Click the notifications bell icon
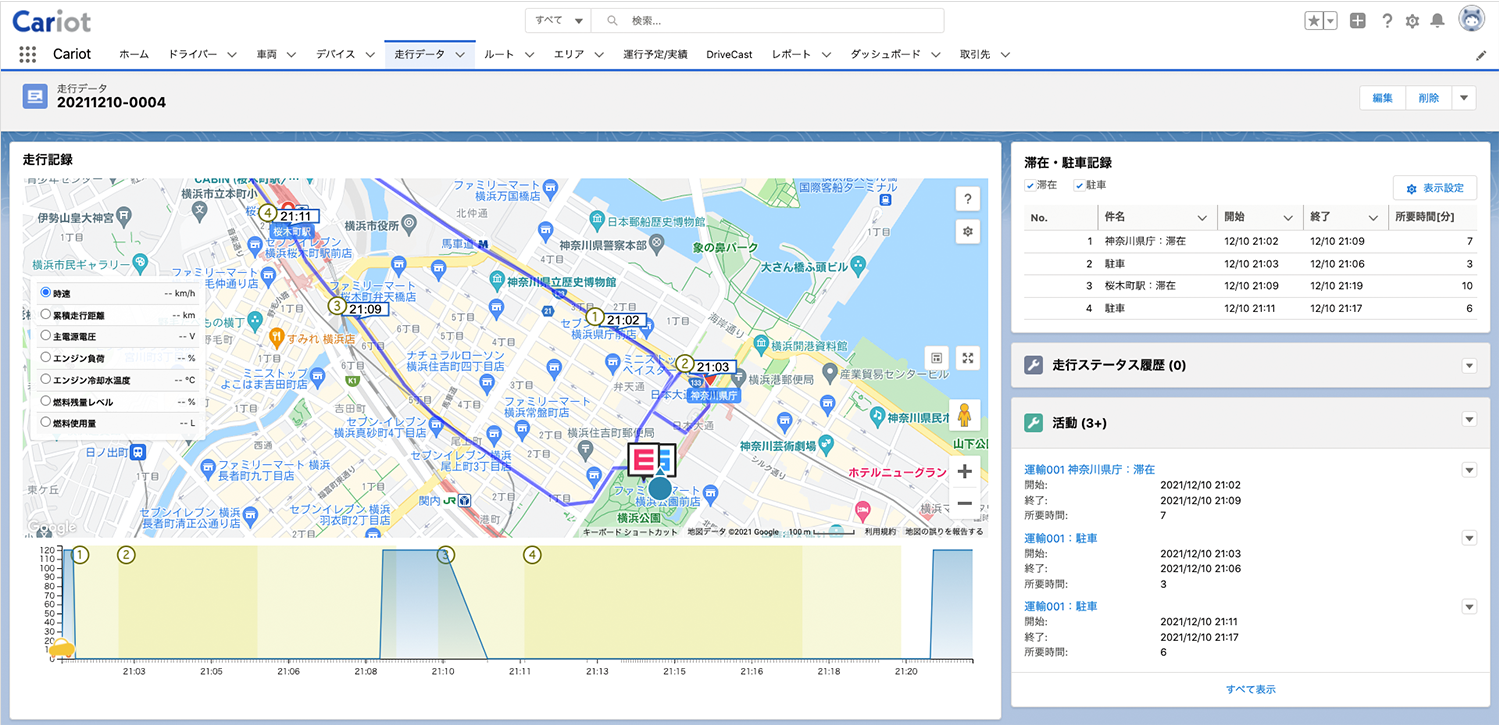The width and height of the screenshot is (1499, 725). coord(1438,21)
